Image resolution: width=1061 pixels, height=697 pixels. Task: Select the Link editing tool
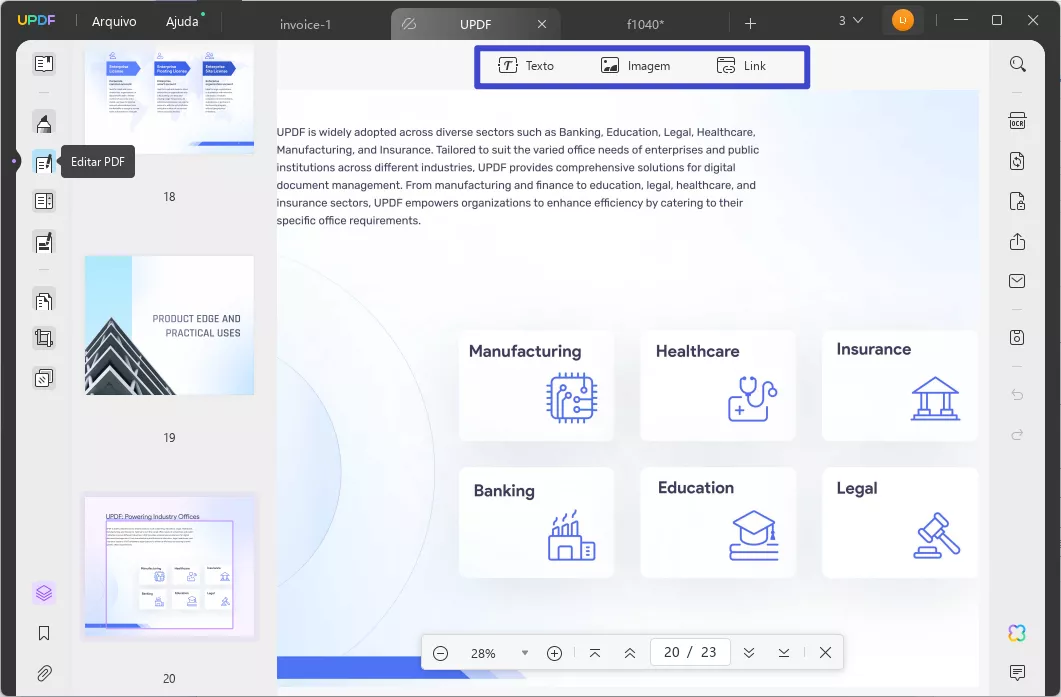coord(741,66)
